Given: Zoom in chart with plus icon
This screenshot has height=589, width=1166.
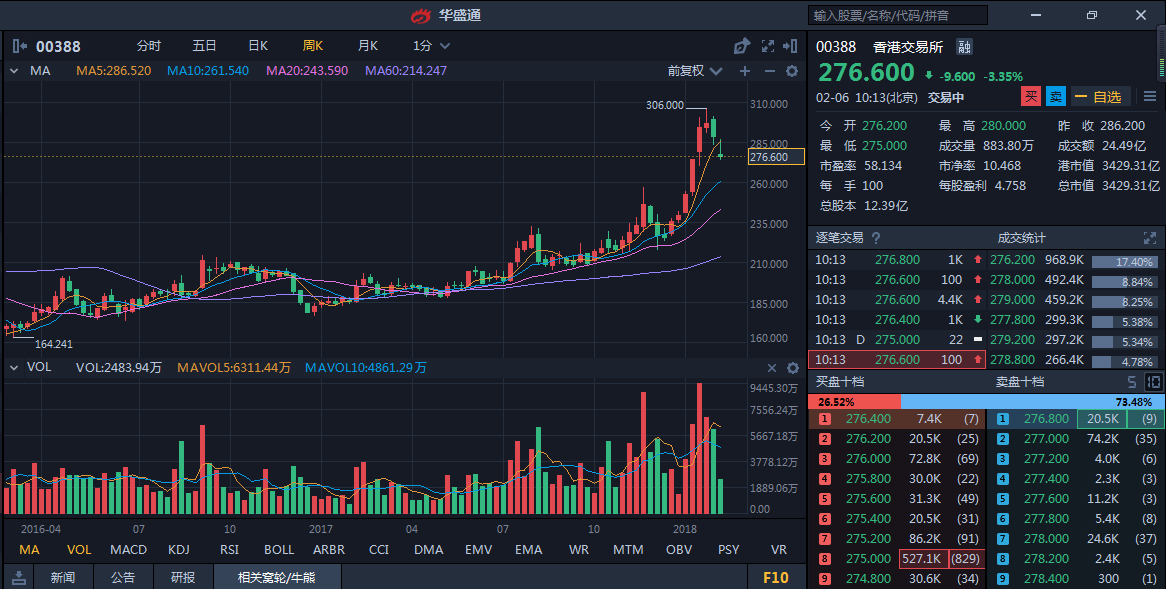Looking at the screenshot, I should pyautogui.click(x=745, y=71).
